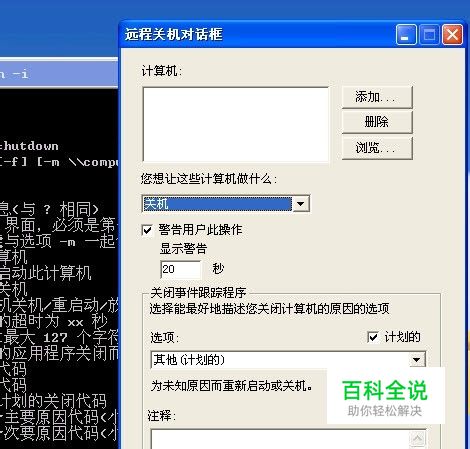Image resolution: width=470 pixels, height=449 pixels.
Task: Click the 秒 unit label
Action: 218,269
